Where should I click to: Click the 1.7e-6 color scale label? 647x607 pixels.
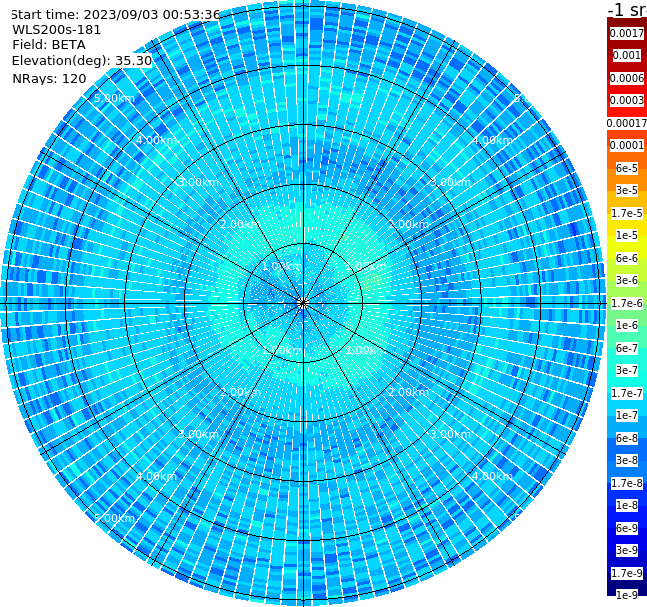pyautogui.click(x=627, y=303)
